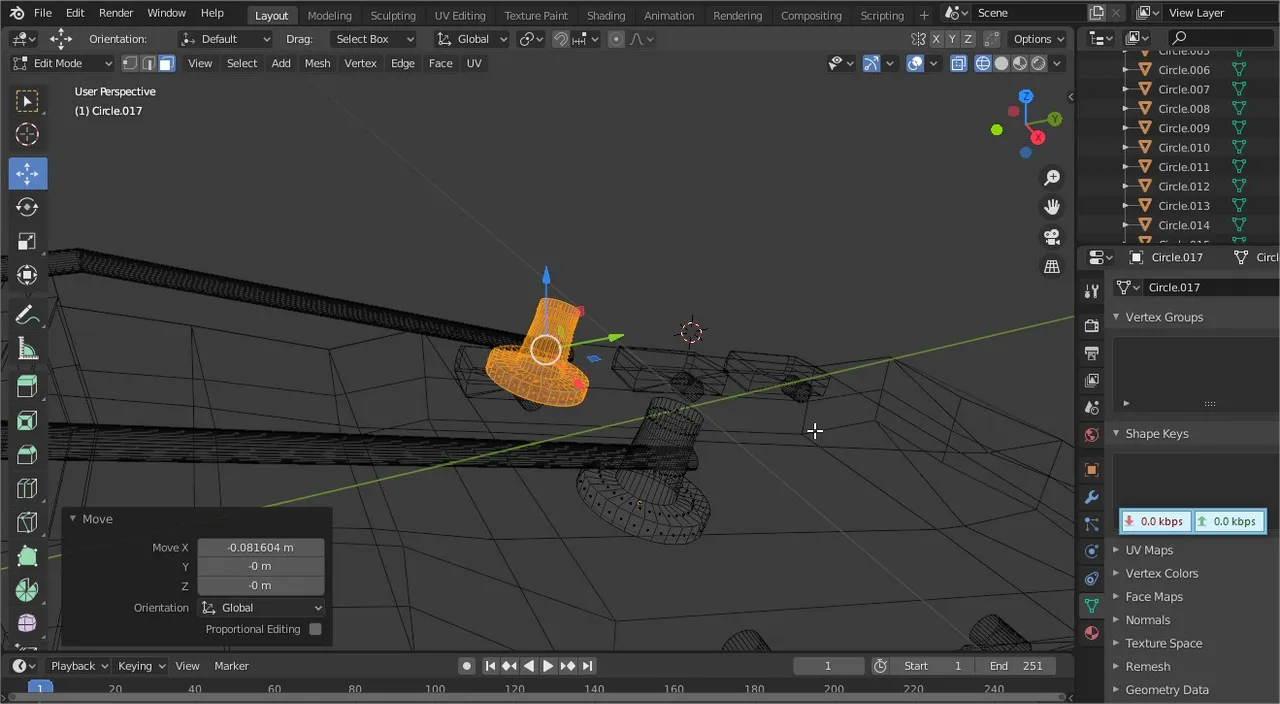
Task: Open the Keying menu
Action: coord(140,666)
